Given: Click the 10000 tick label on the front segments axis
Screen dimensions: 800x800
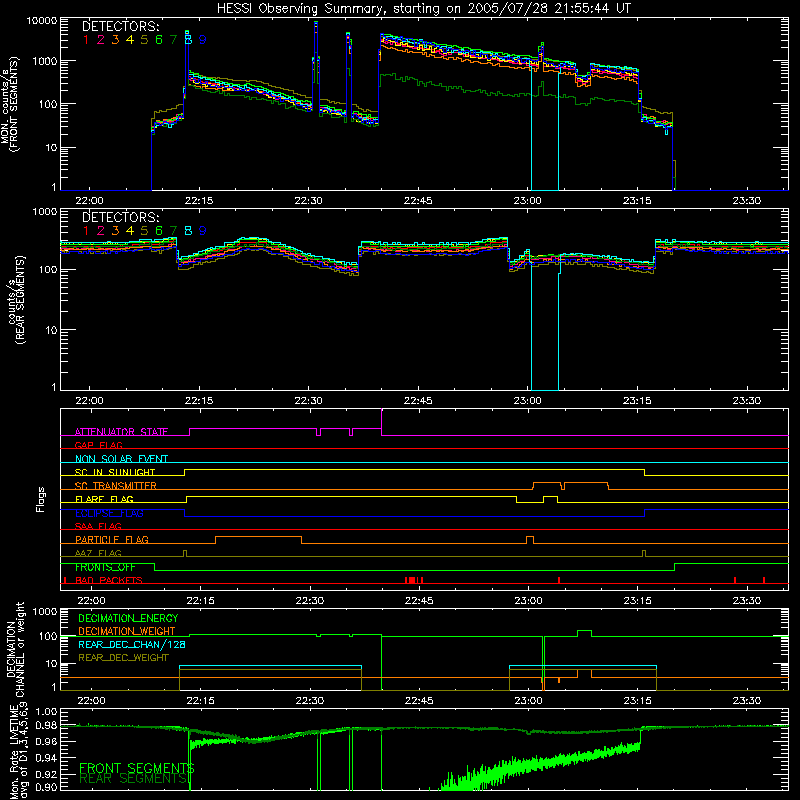Looking at the screenshot, I should pyautogui.click(x=42, y=20).
